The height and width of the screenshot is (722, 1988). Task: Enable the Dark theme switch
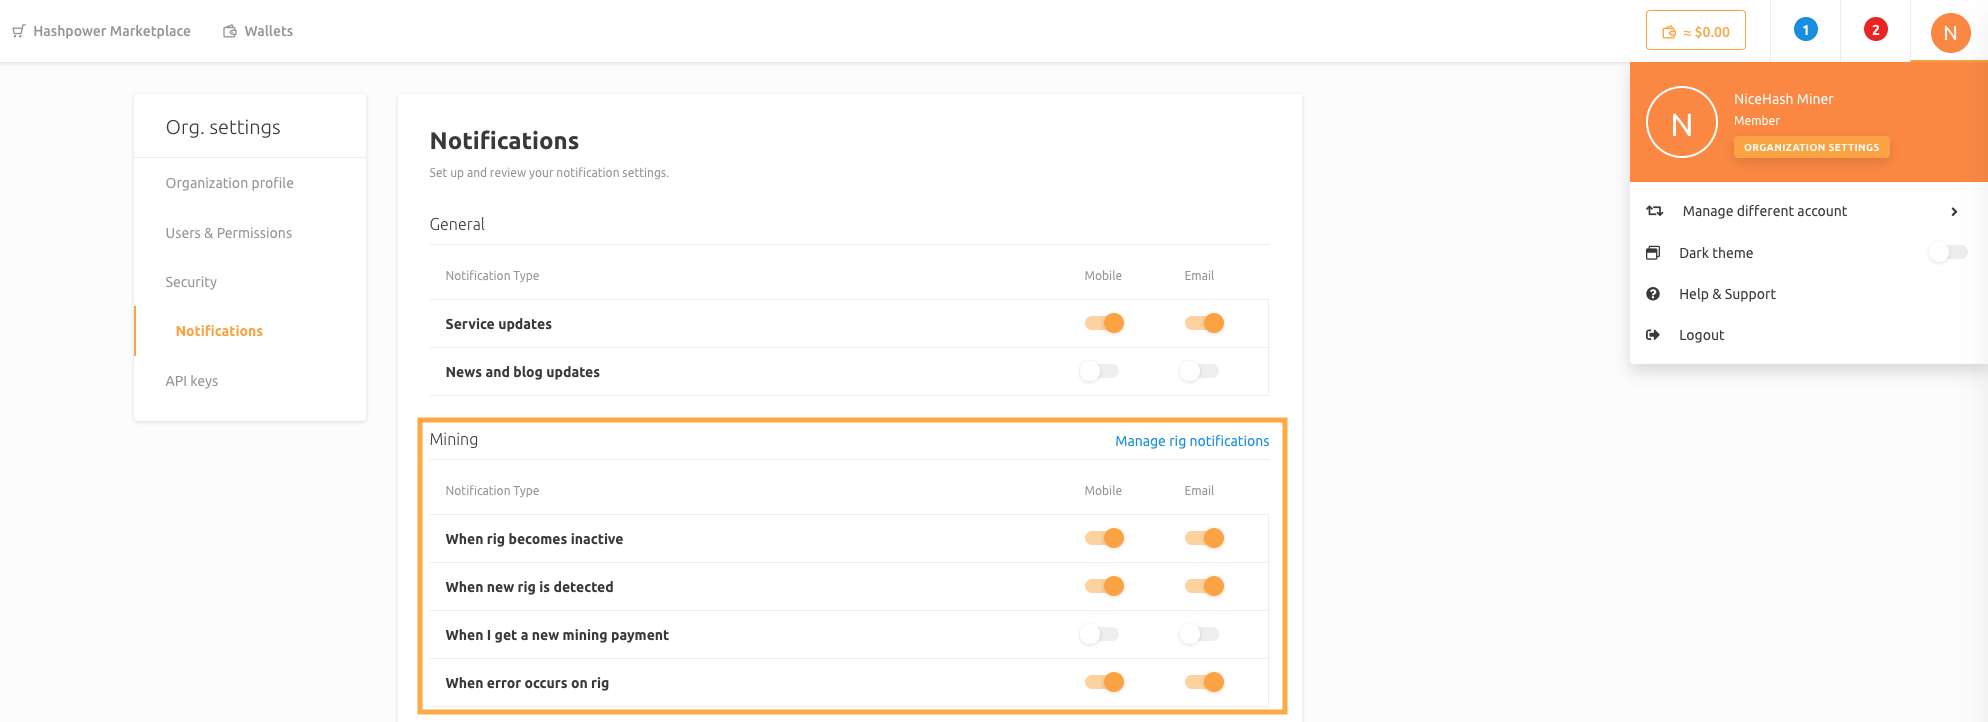pos(1947,253)
